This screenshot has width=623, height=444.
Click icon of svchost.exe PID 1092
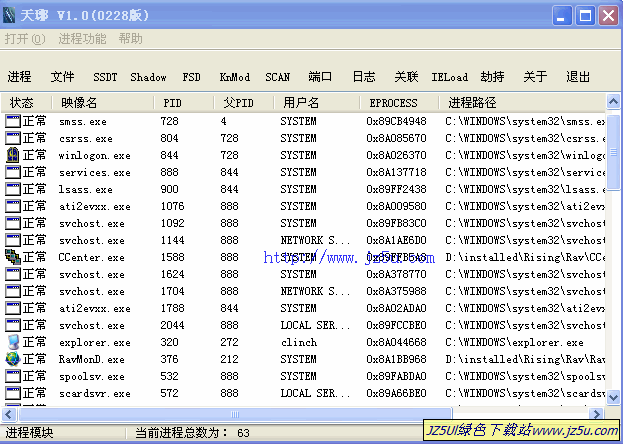coord(13,223)
